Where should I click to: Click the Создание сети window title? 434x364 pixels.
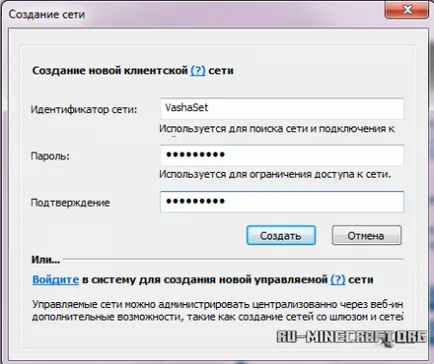click(47, 14)
